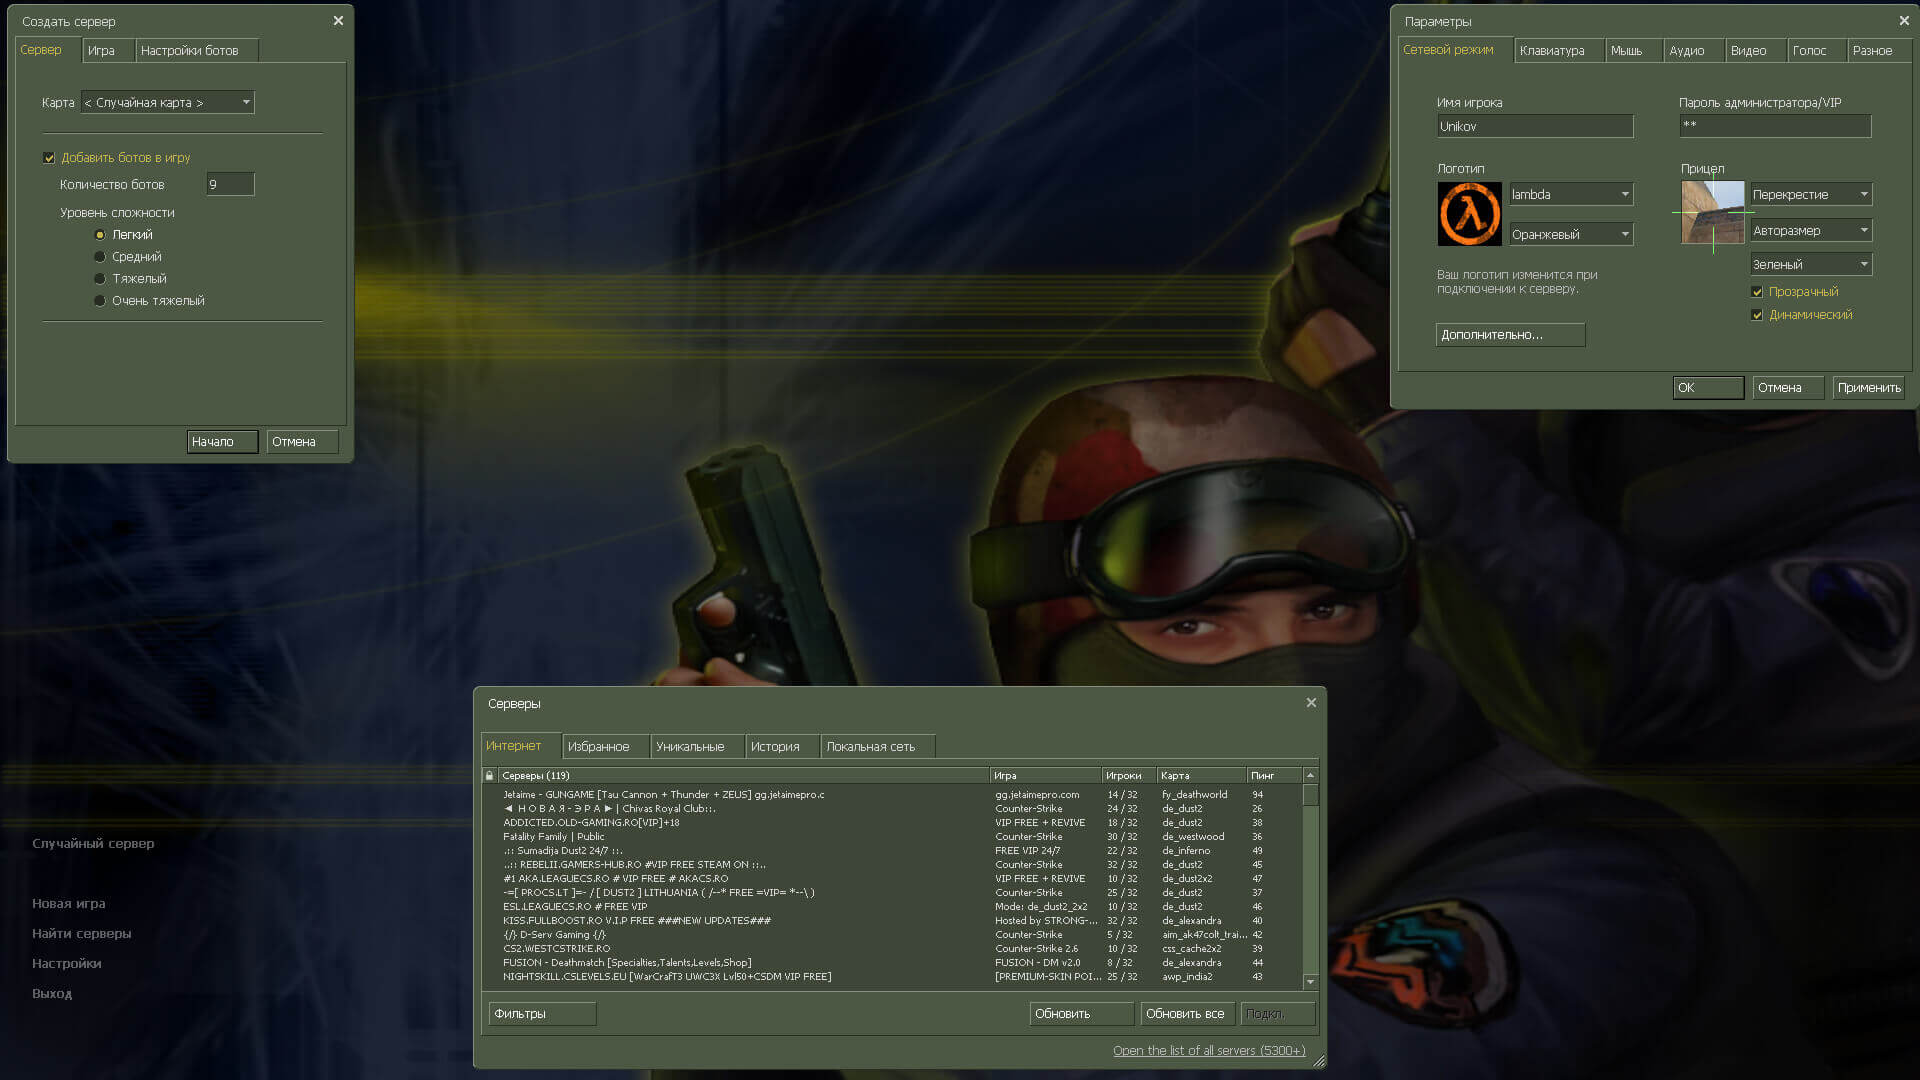Click Отмена in Создать сервер dialog
This screenshot has width=1920, height=1080.
tap(302, 442)
